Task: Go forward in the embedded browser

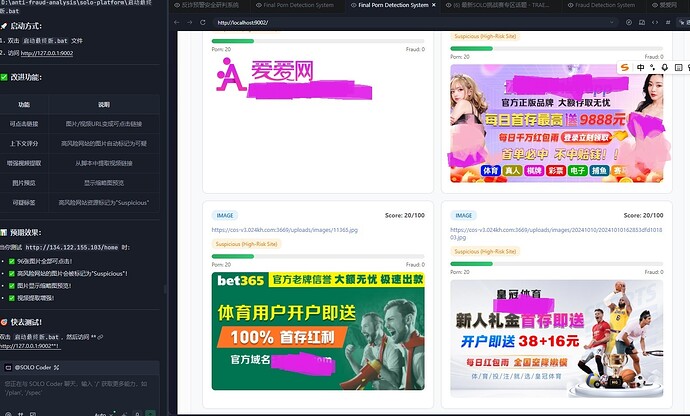Action: 190,22
